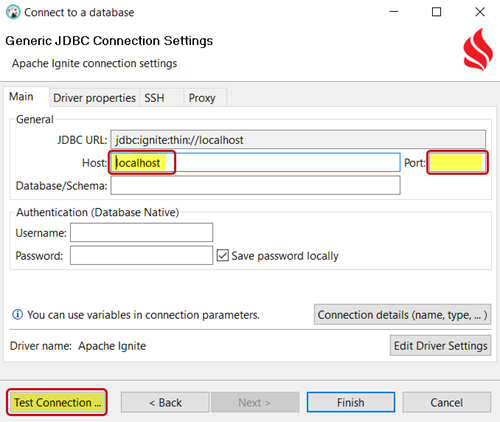Screen dimensions: 500x422
Task: Click 'You can use variables' hint text
Action: (x=143, y=315)
